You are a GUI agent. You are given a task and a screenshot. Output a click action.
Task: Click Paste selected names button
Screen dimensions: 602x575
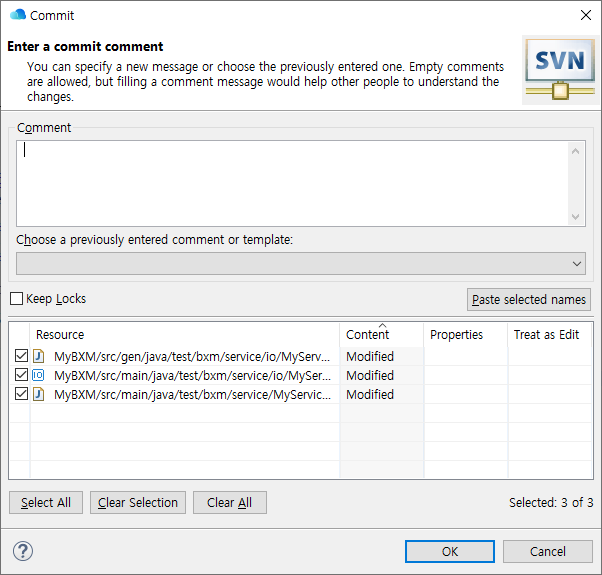(529, 299)
